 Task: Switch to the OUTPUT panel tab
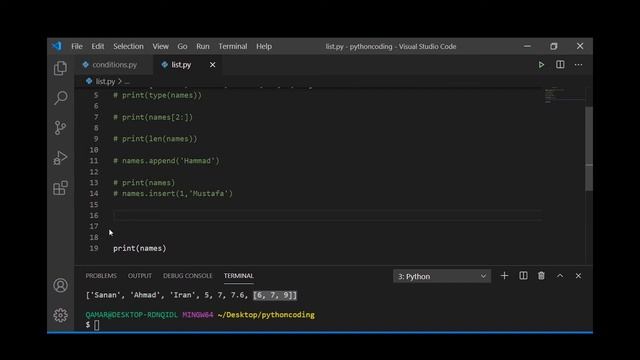pyautogui.click(x=140, y=276)
